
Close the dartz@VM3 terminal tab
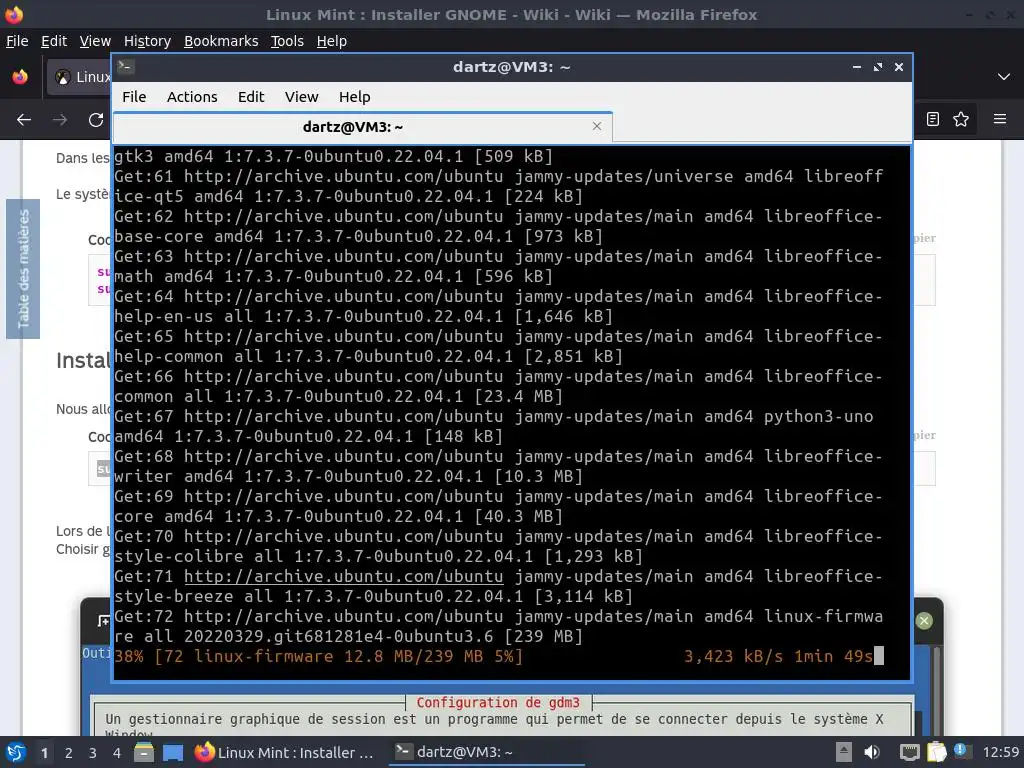click(x=596, y=126)
